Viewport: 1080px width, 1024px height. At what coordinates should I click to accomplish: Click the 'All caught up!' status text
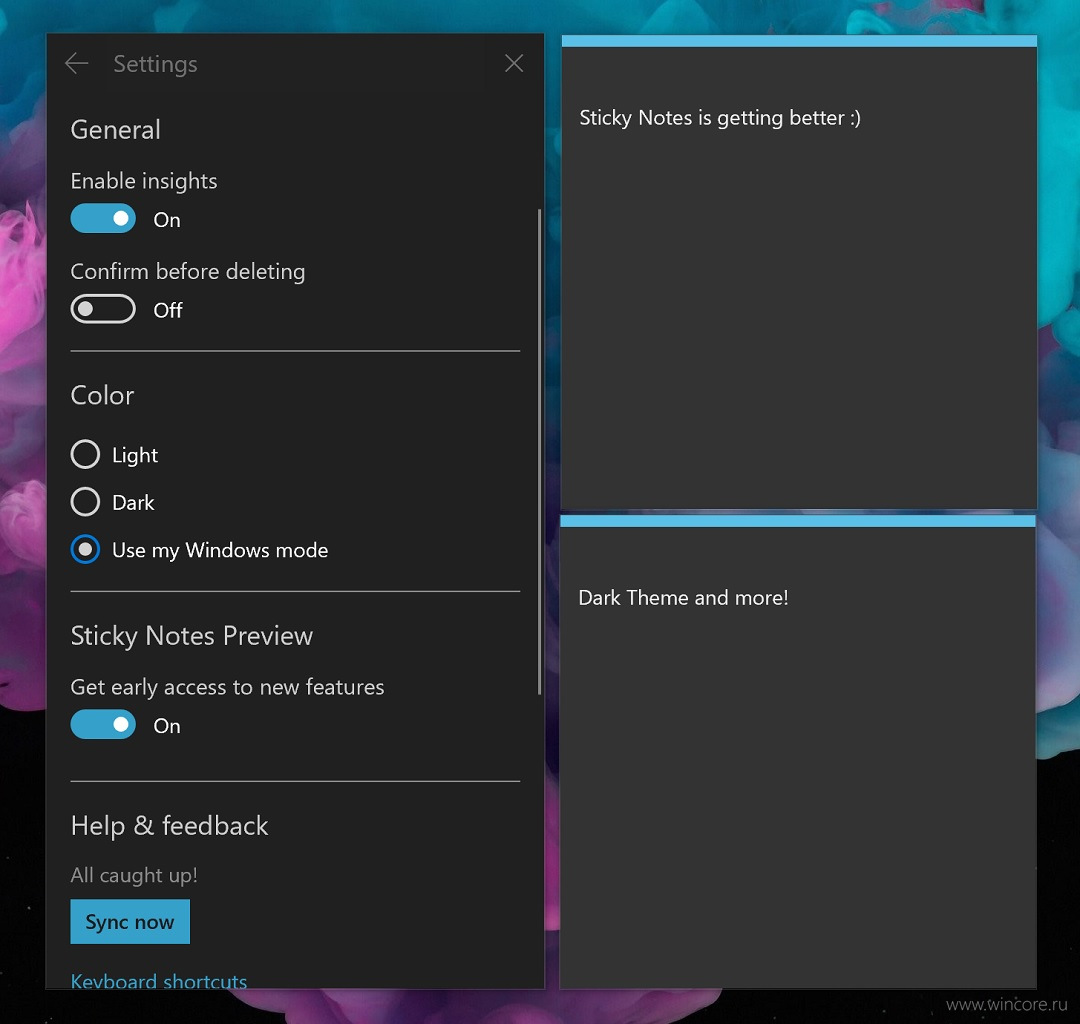[x=134, y=875]
